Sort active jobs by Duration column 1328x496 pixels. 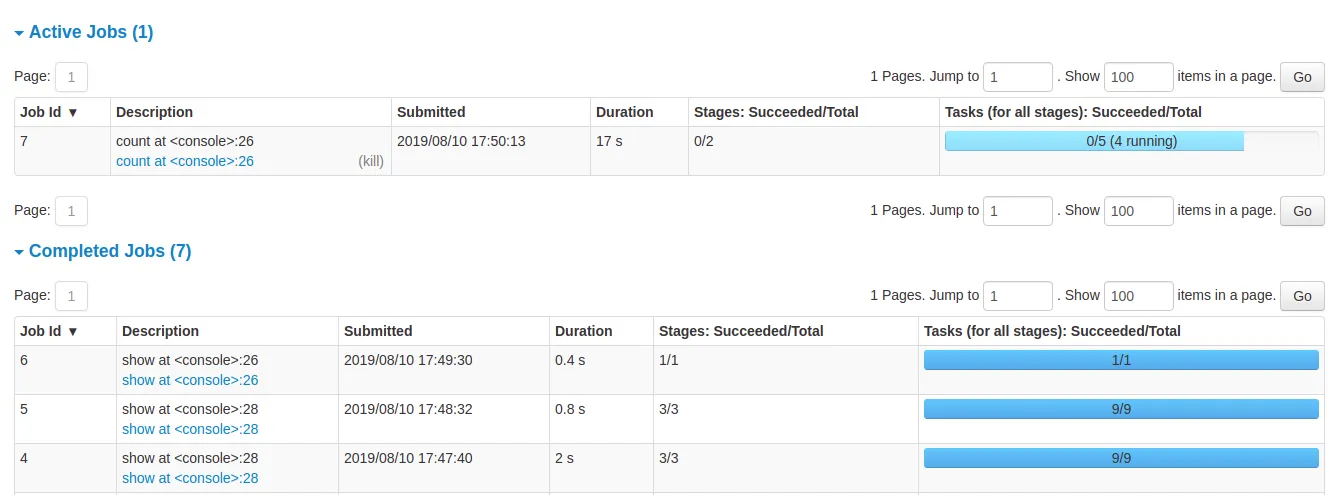click(x=624, y=112)
